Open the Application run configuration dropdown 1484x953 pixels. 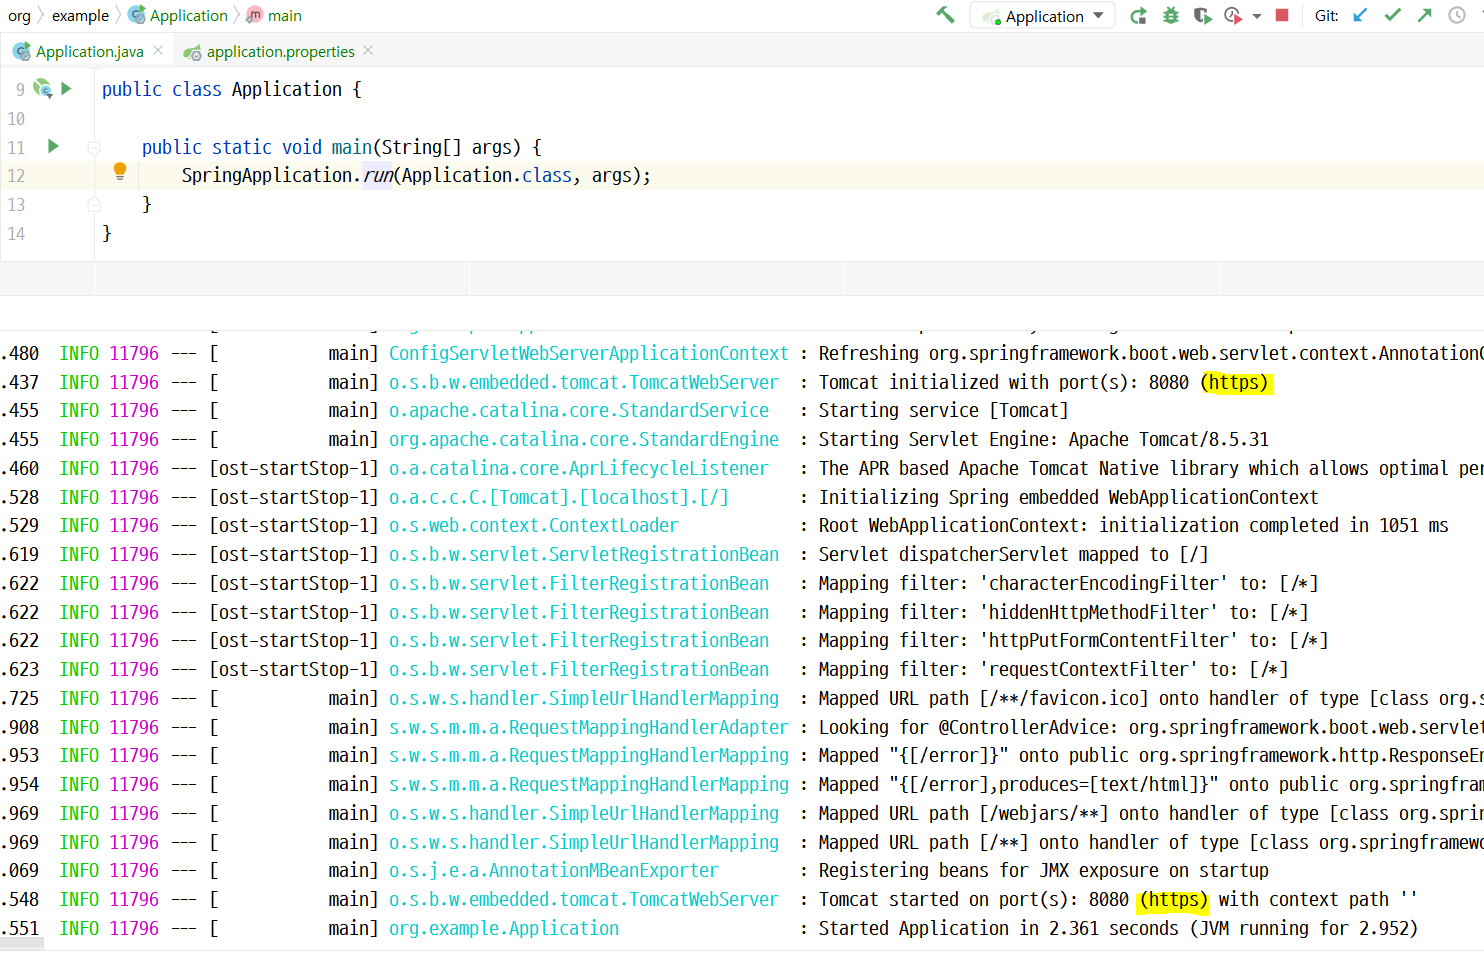click(1042, 15)
